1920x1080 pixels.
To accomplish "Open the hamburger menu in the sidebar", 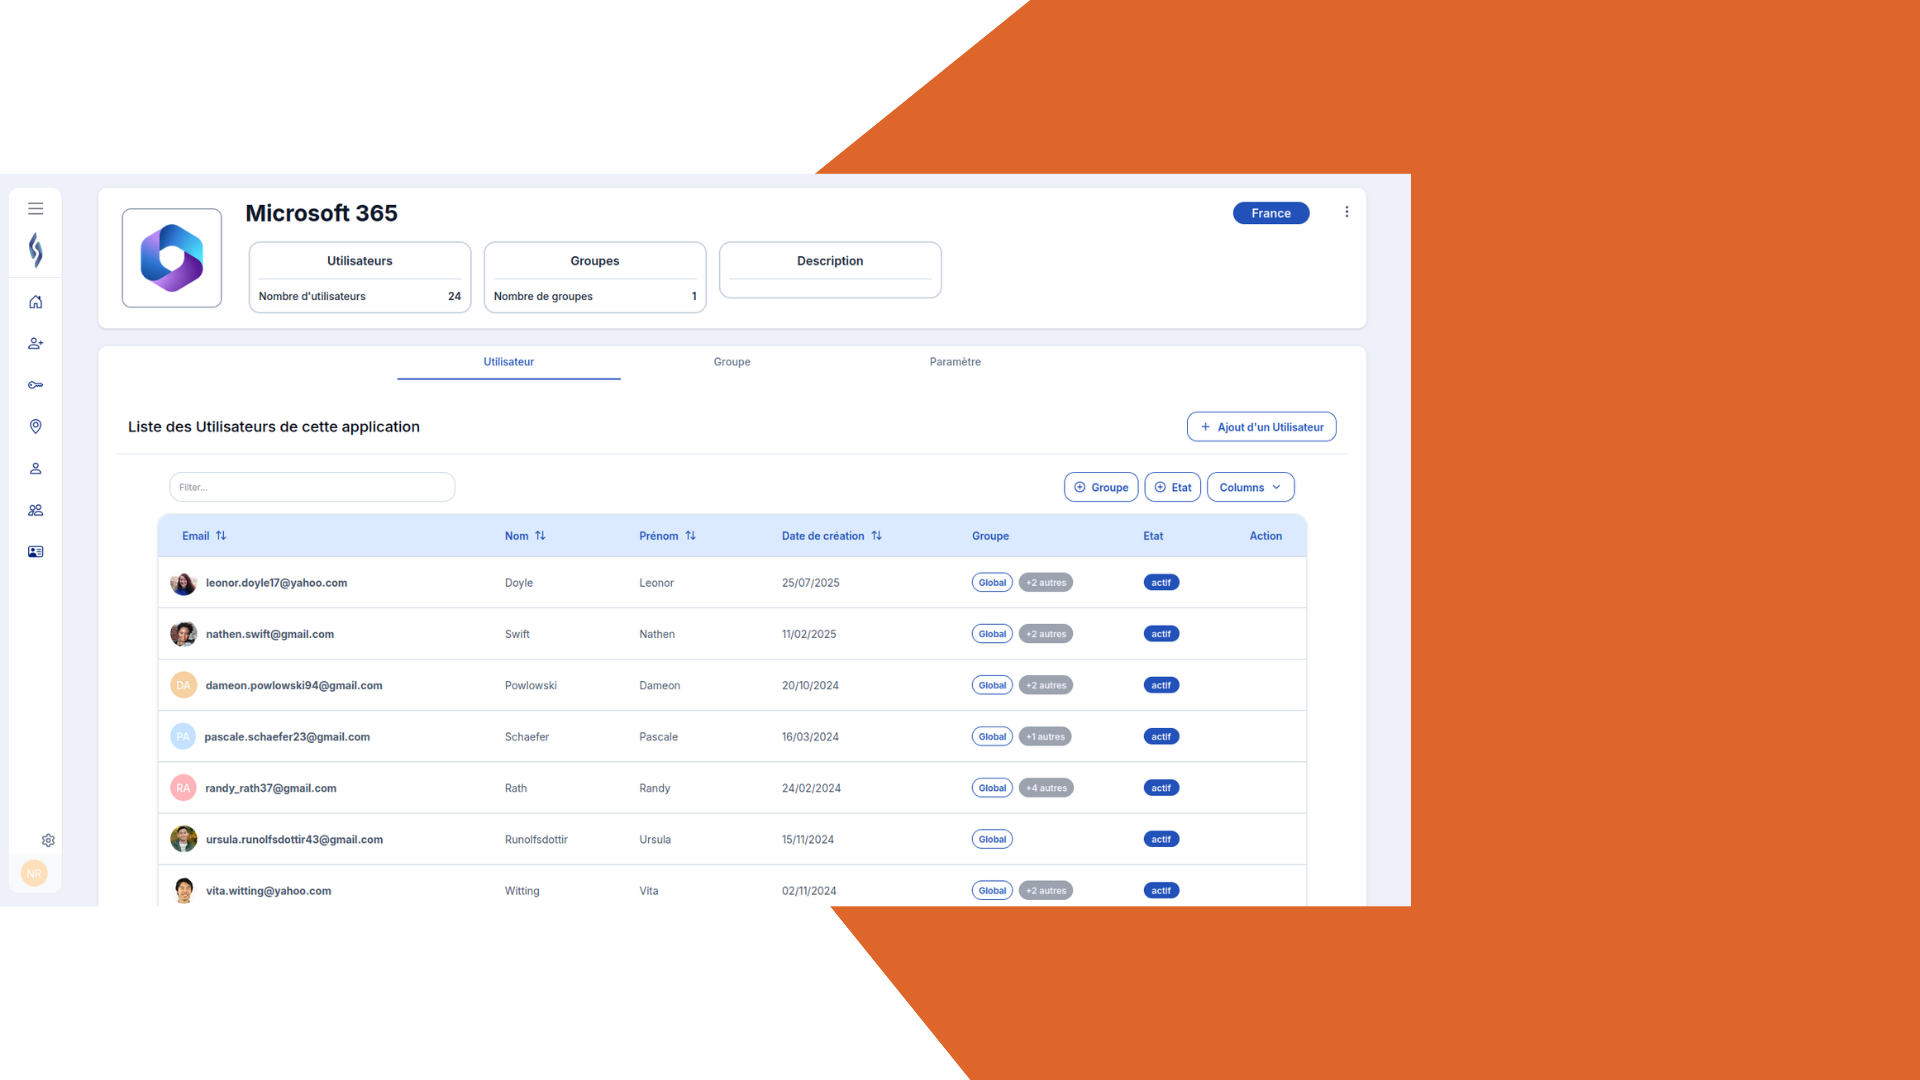I will pos(35,209).
